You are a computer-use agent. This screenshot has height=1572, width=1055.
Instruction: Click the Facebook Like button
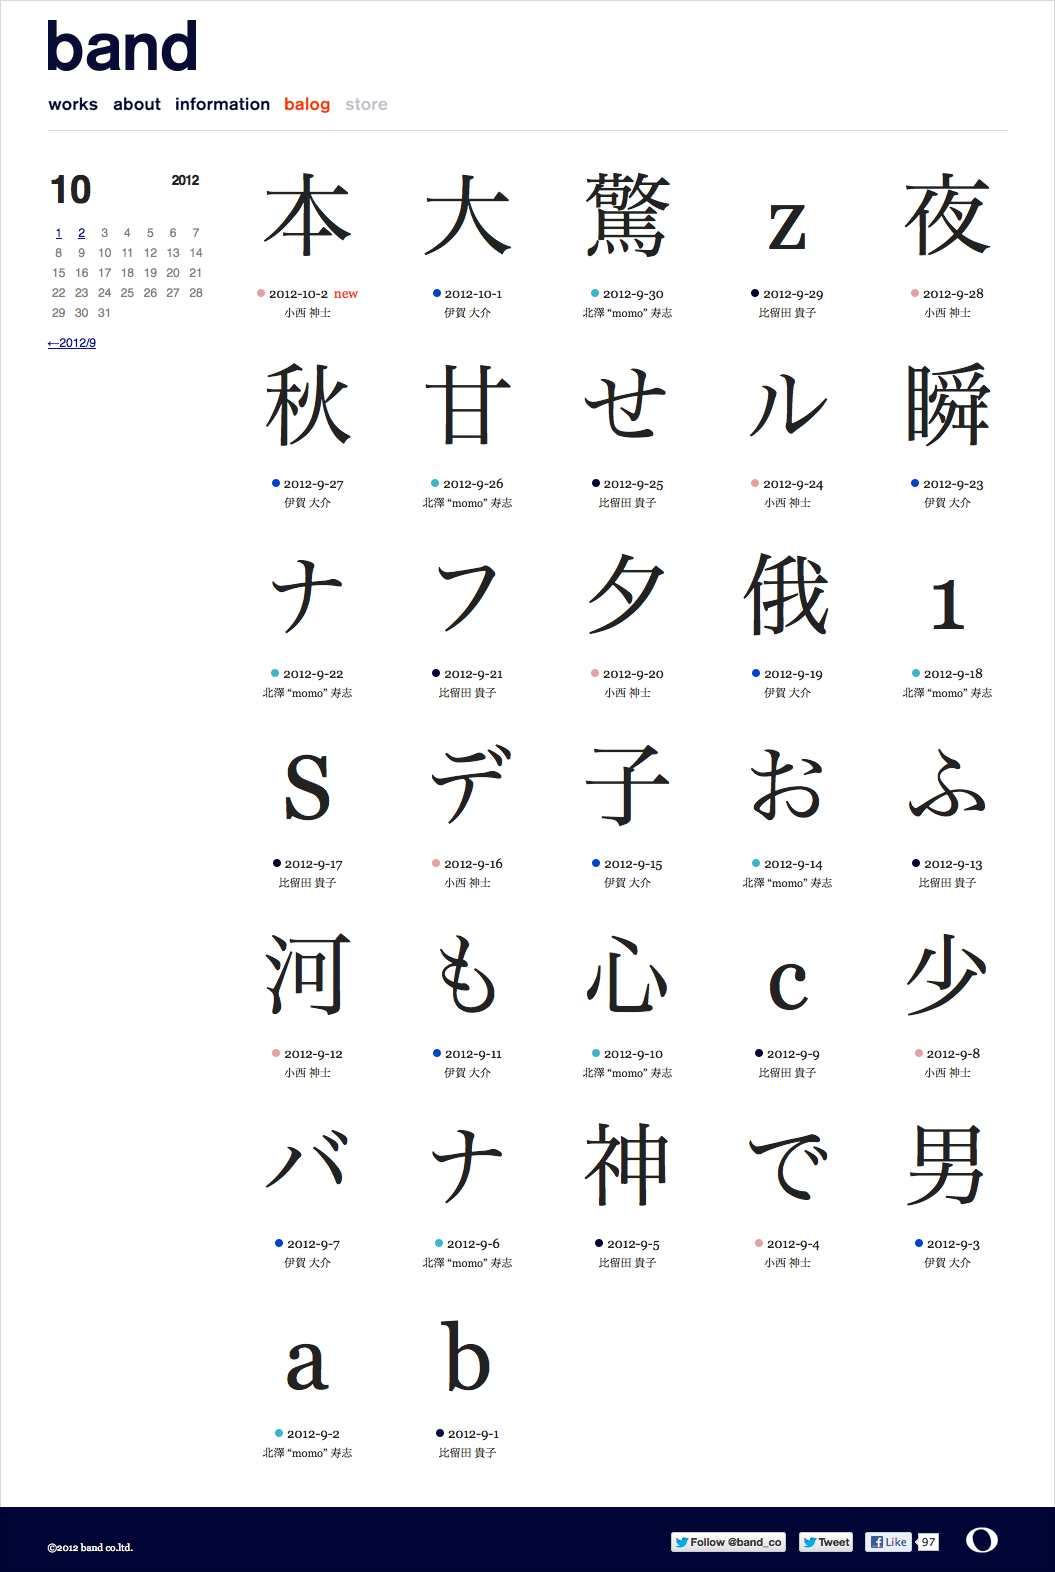pyautogui.click(x=888, y=1542)
